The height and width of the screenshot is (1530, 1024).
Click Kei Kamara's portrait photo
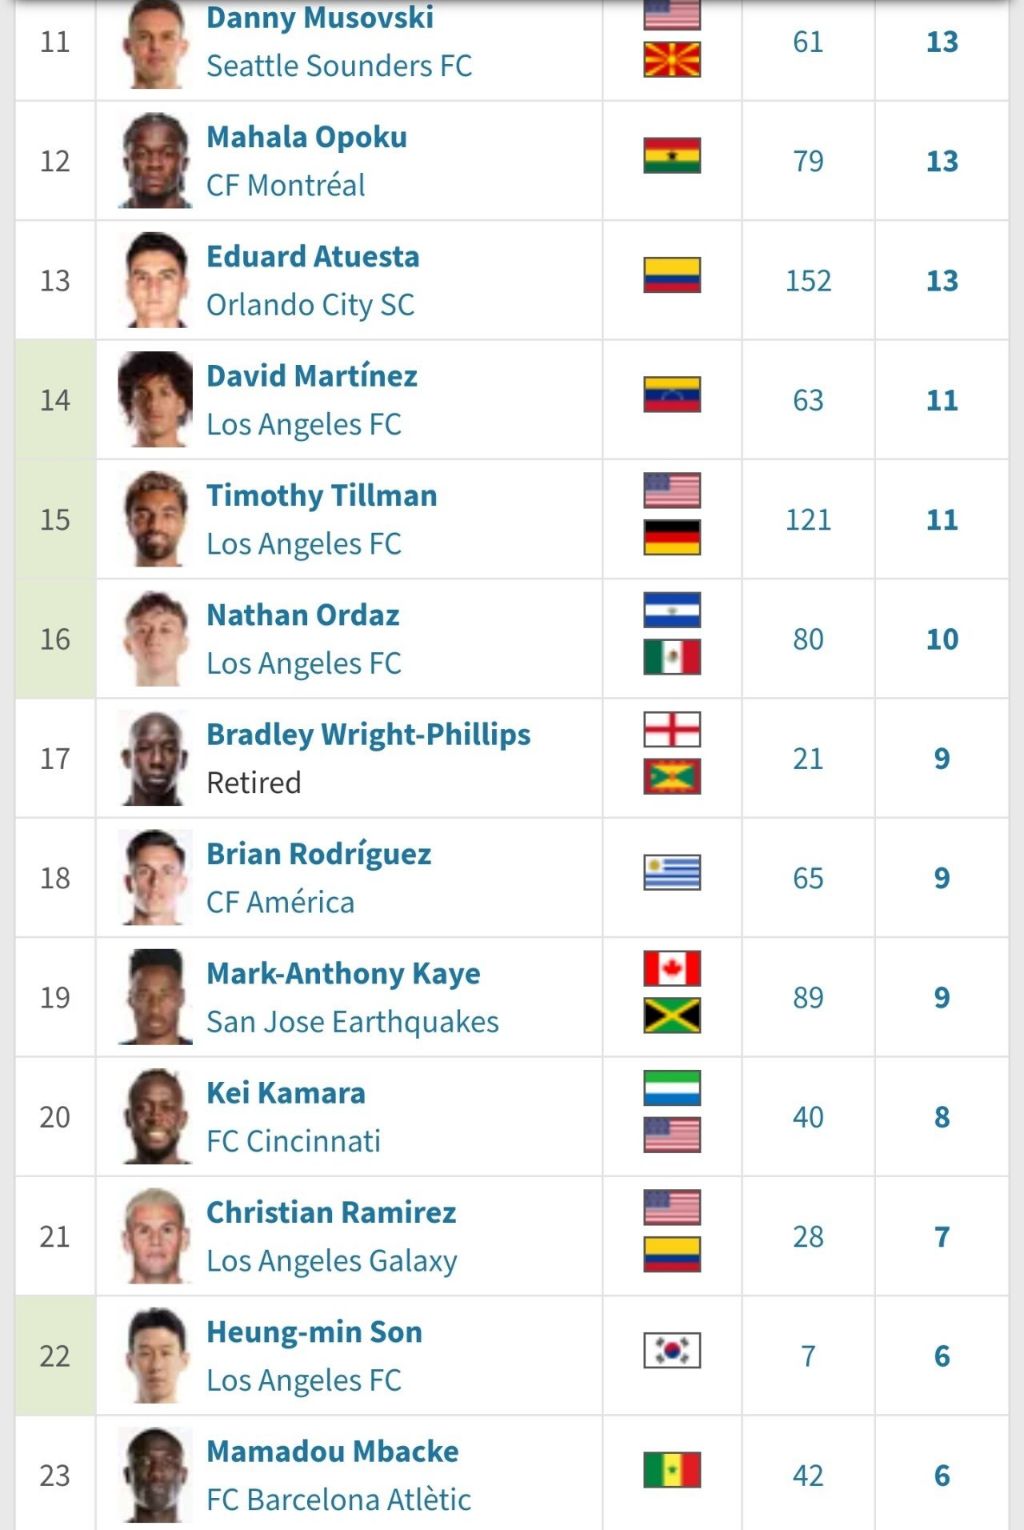[x=155, y=1116]
